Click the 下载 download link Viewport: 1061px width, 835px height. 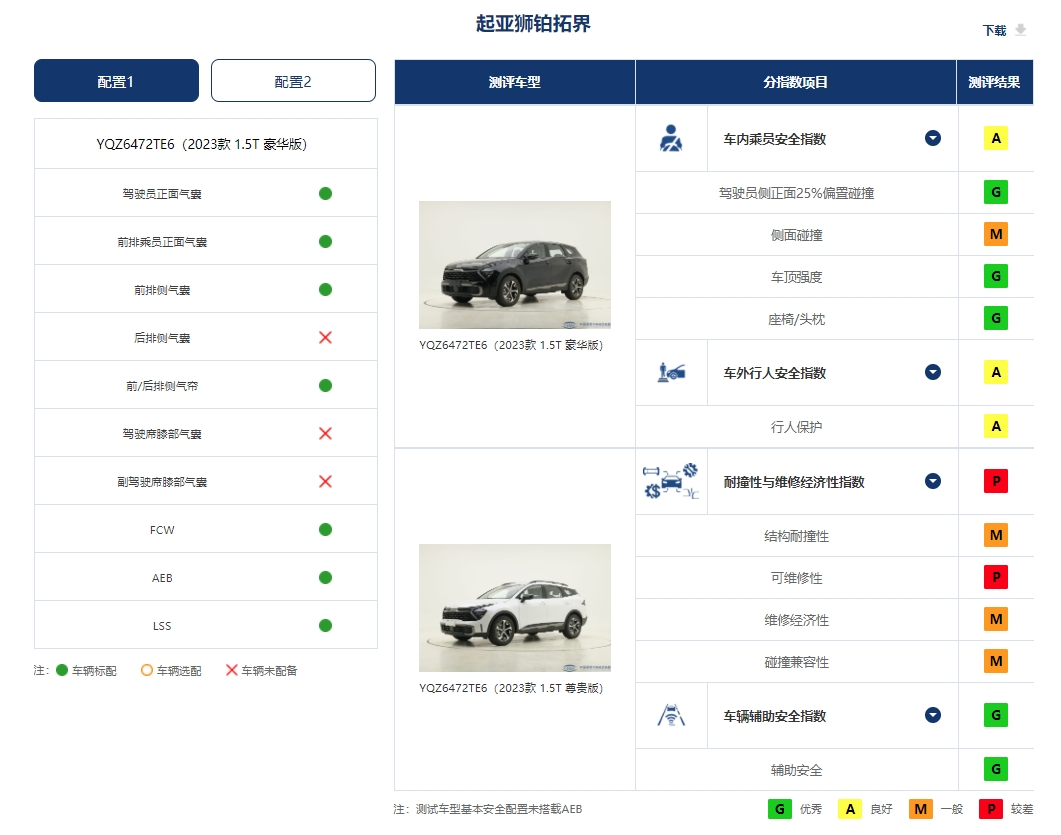pyautogui.click(x=994, y=31)
